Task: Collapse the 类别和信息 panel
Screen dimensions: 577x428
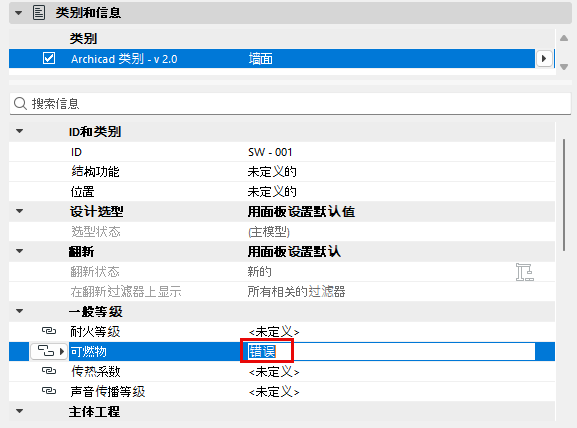Action: 18,13
